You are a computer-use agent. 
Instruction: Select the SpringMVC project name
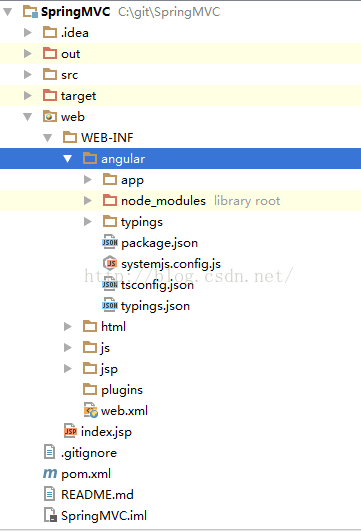click(76, 12)
